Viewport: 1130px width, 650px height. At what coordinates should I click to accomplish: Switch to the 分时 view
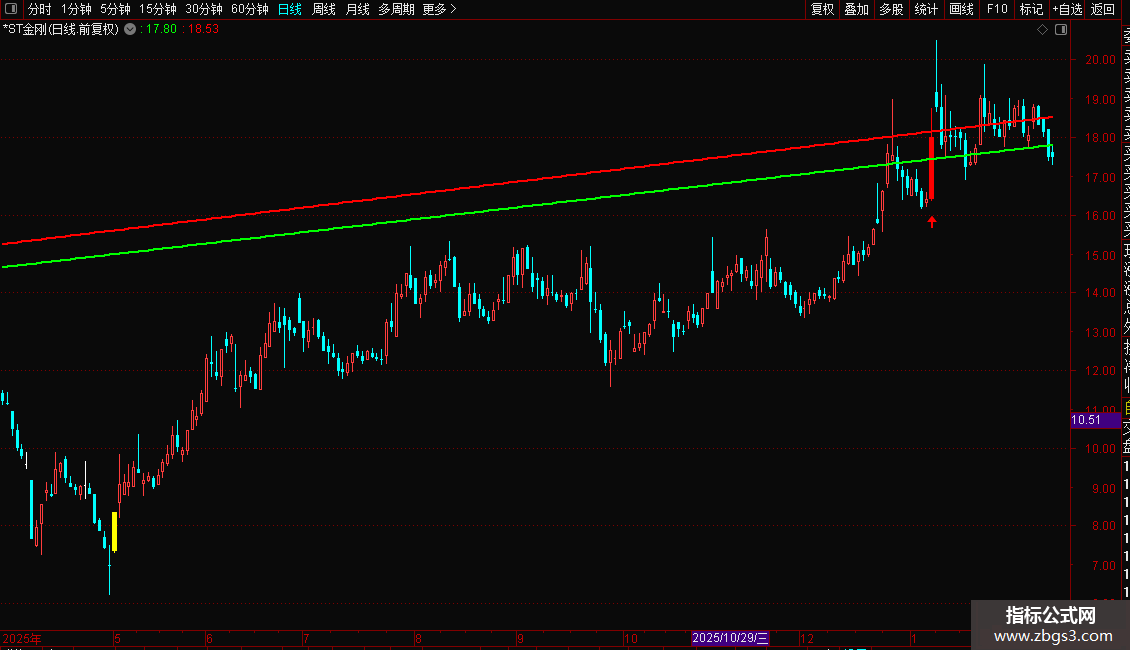(x=40, y=9)
